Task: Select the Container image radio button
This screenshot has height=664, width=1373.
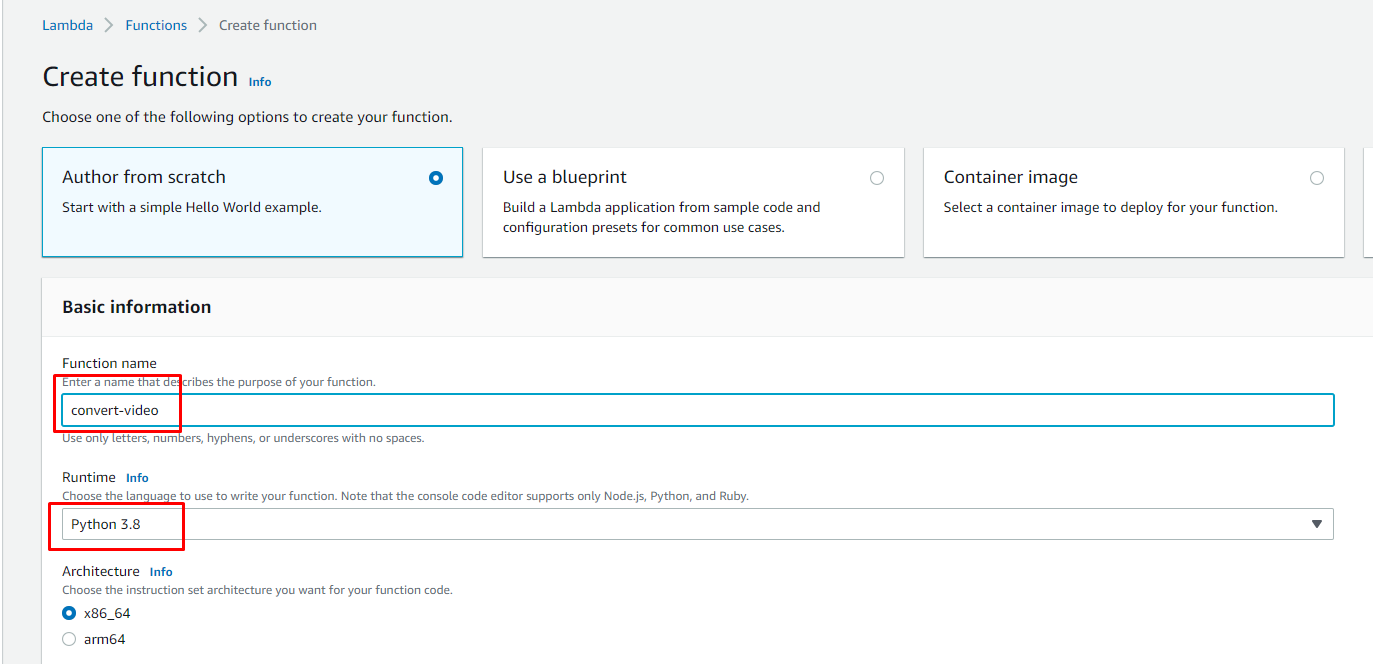Action: point(1317,178)
